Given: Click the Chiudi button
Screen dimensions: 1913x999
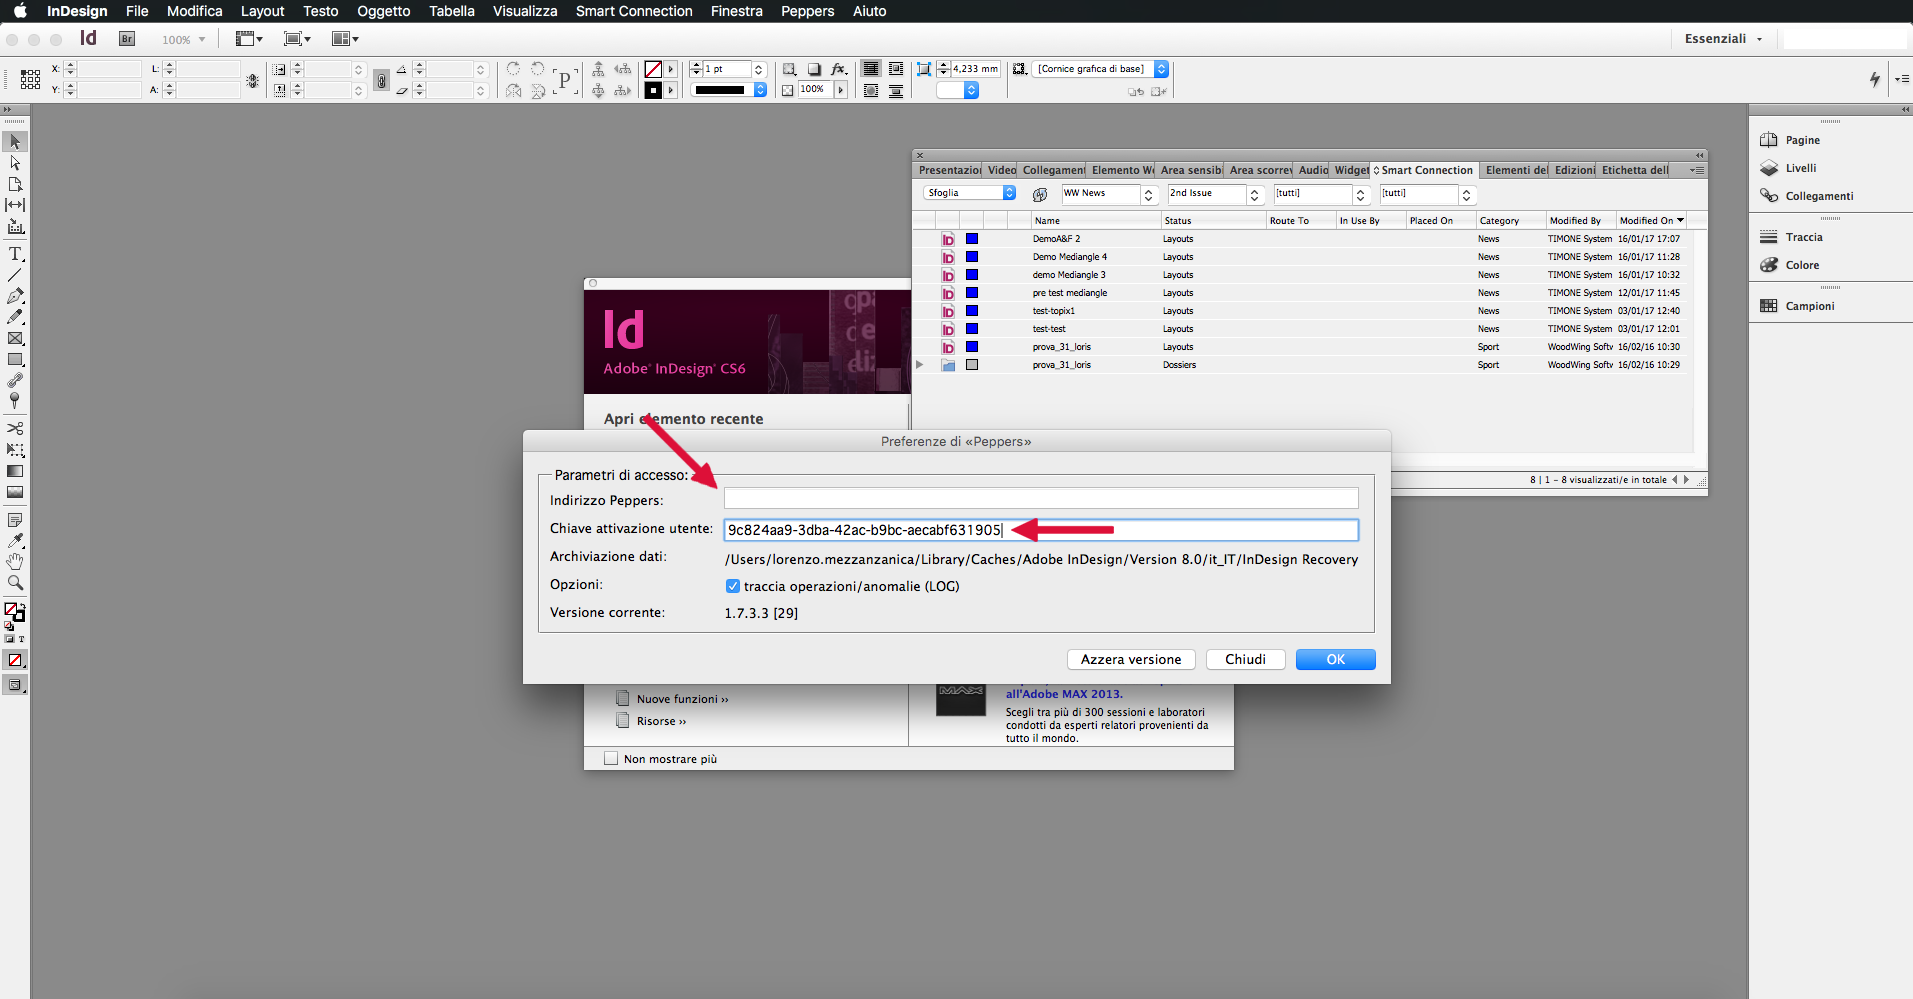Looking at the screenshot, I should [x=1245, y=659].
